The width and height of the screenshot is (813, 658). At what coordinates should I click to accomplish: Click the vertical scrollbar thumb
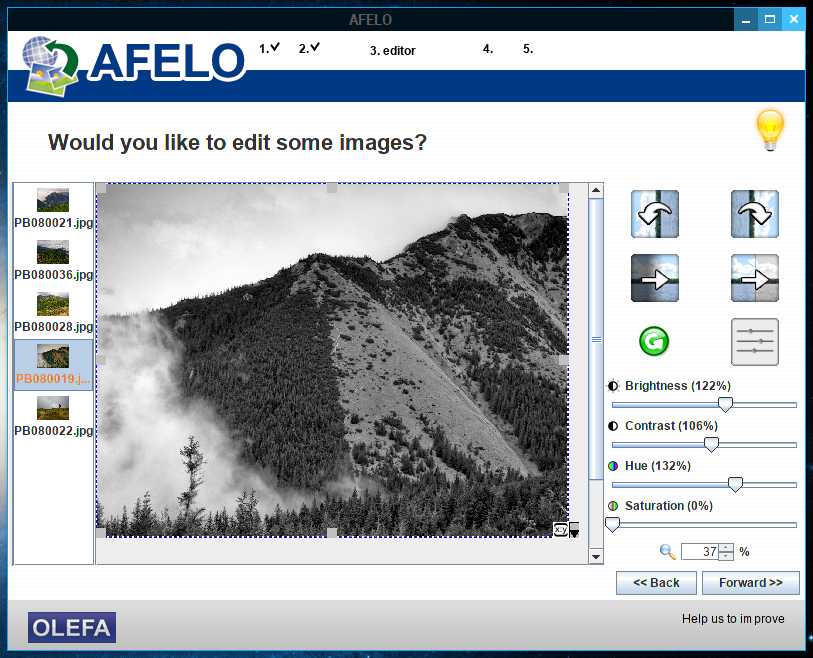tap(596, 339)
